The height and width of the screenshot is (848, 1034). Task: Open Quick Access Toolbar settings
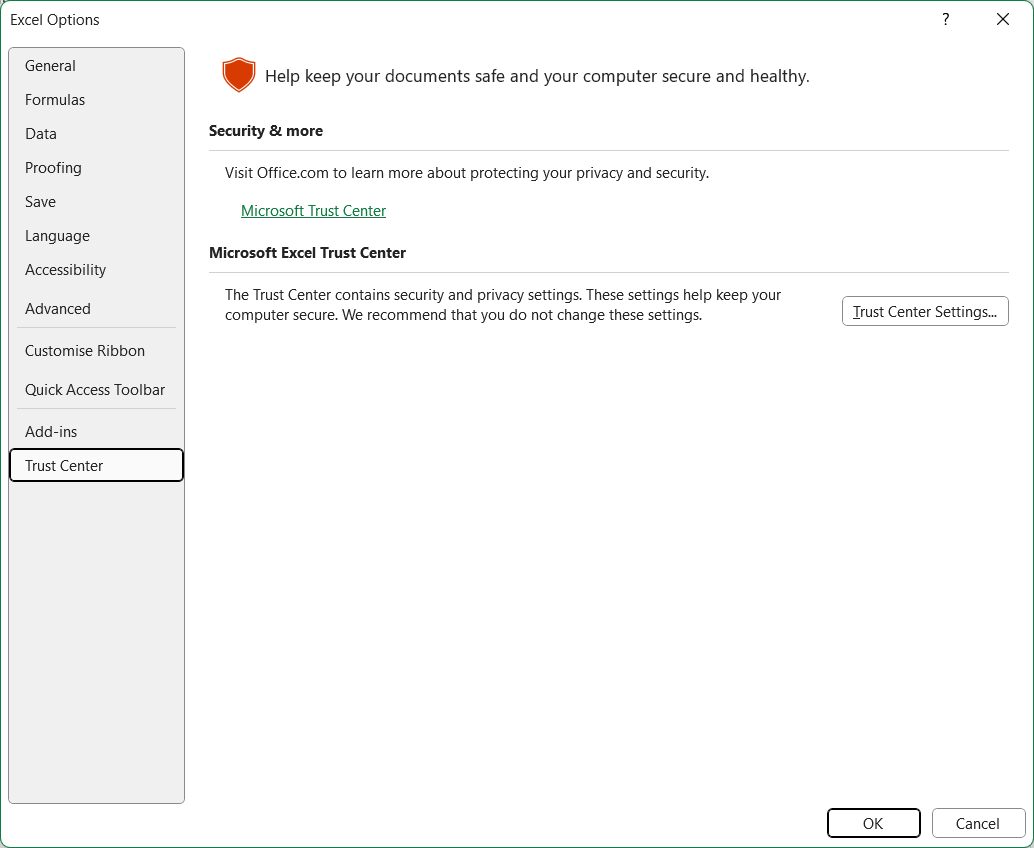95,390
